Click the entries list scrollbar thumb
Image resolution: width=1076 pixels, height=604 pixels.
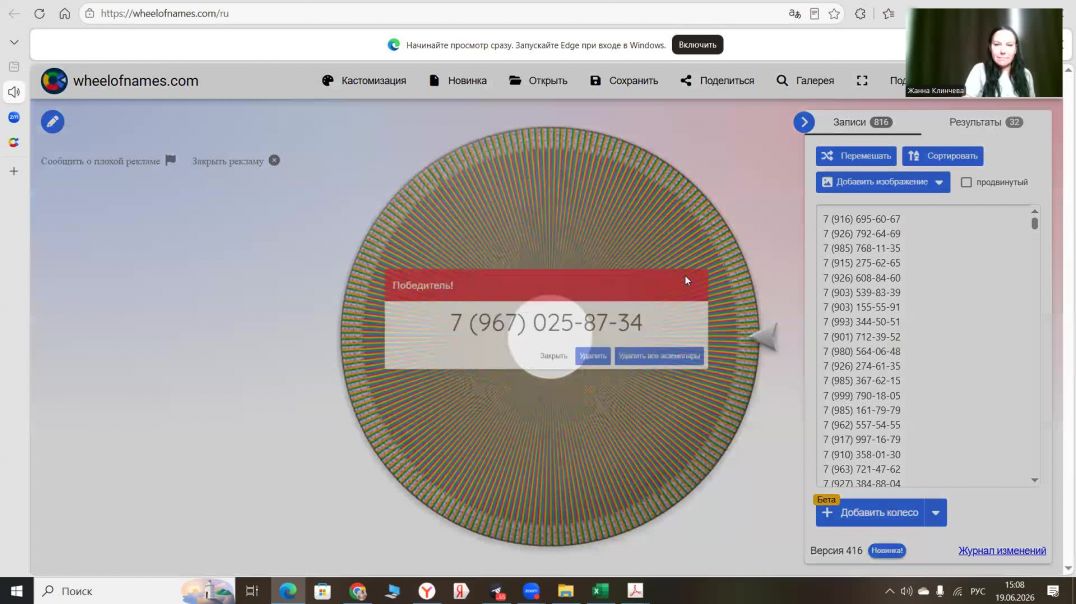point(1035,223)
